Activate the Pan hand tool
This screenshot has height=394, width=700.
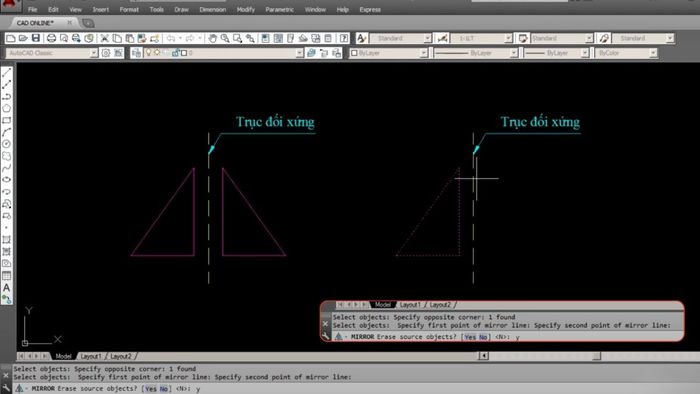click(212, 38)
